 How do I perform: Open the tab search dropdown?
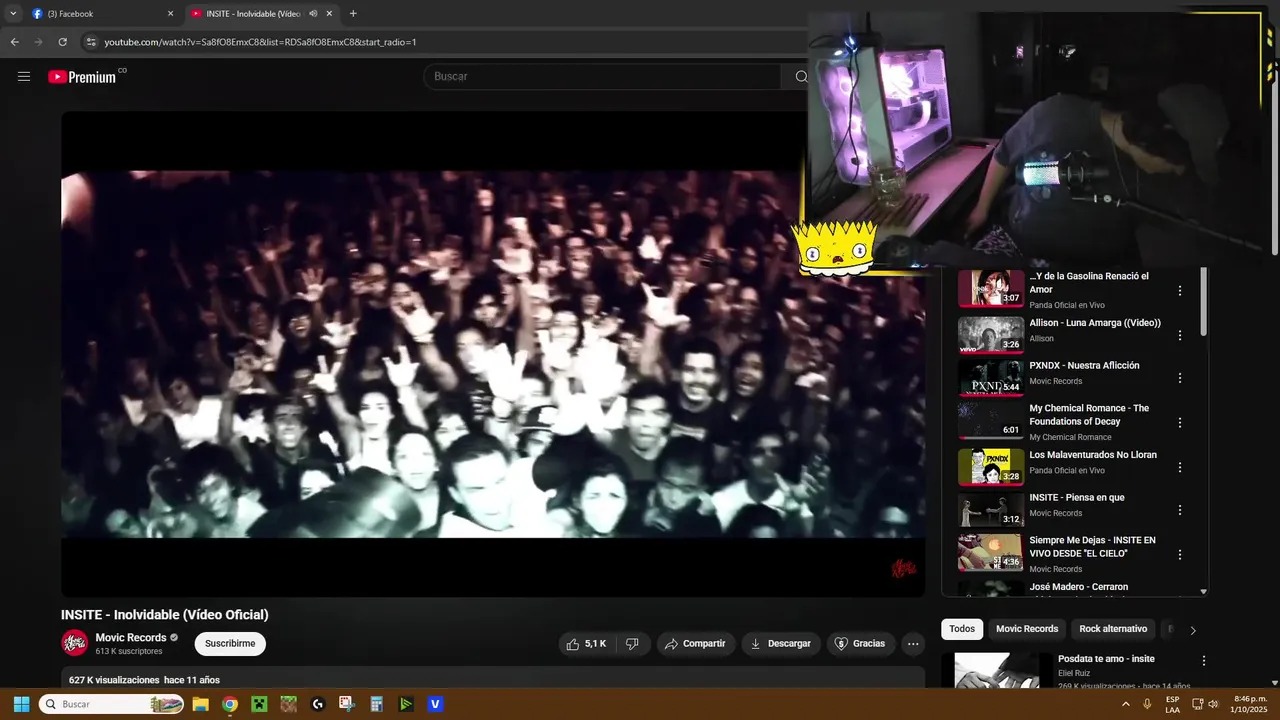click(13, 14)
